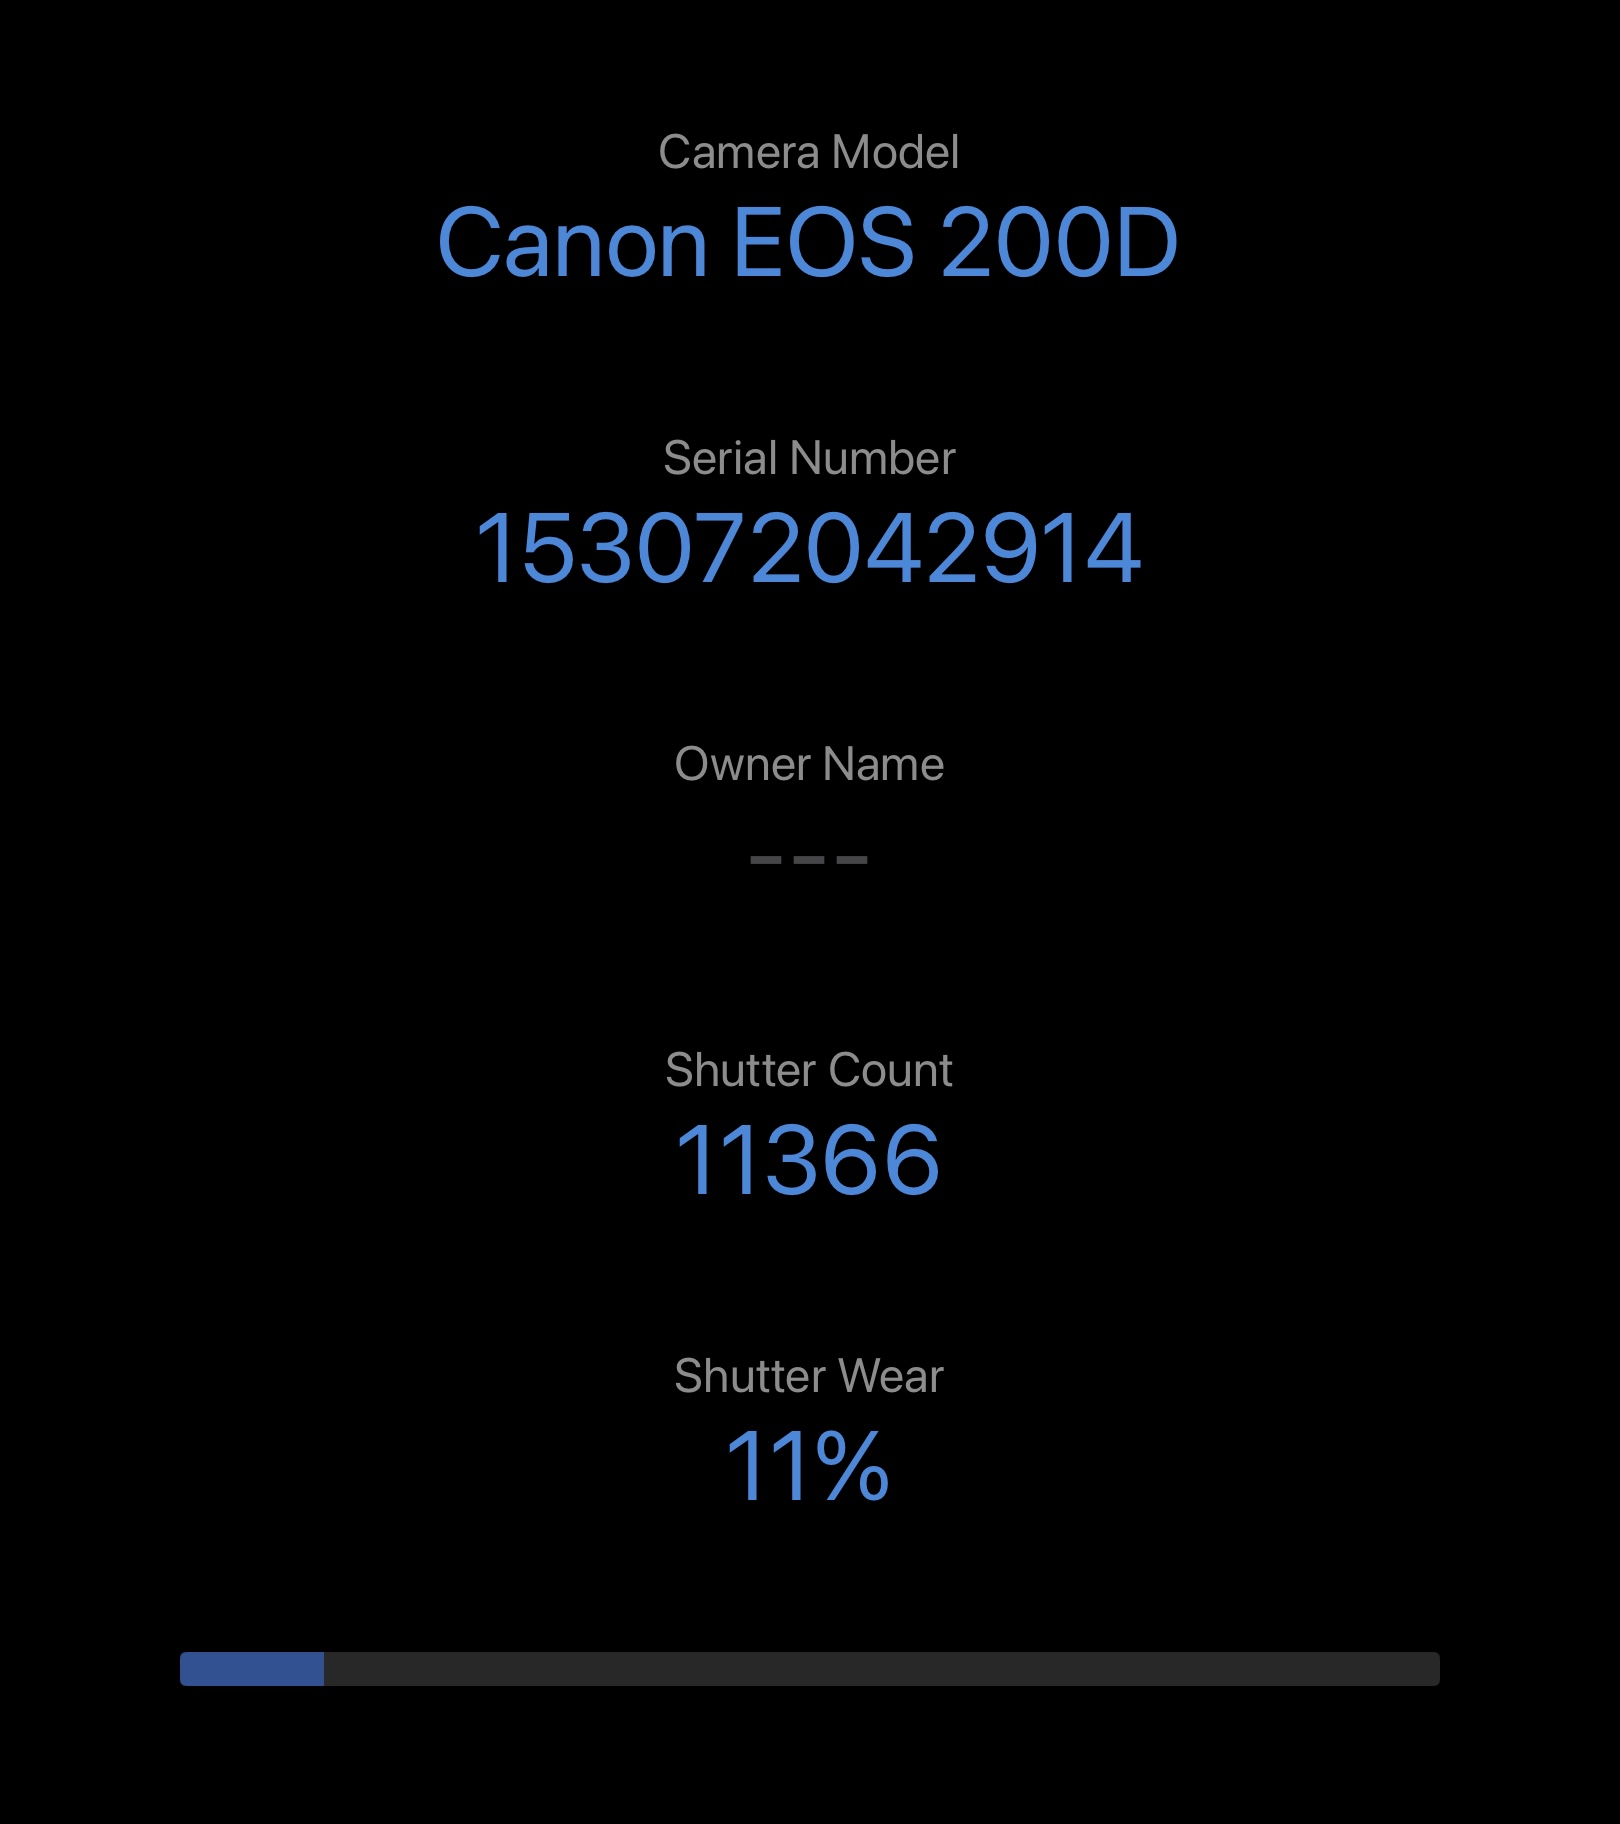Click the Shutter Wear label
Screen dimensions: 1620x1824
click(x=808, y=1377)
